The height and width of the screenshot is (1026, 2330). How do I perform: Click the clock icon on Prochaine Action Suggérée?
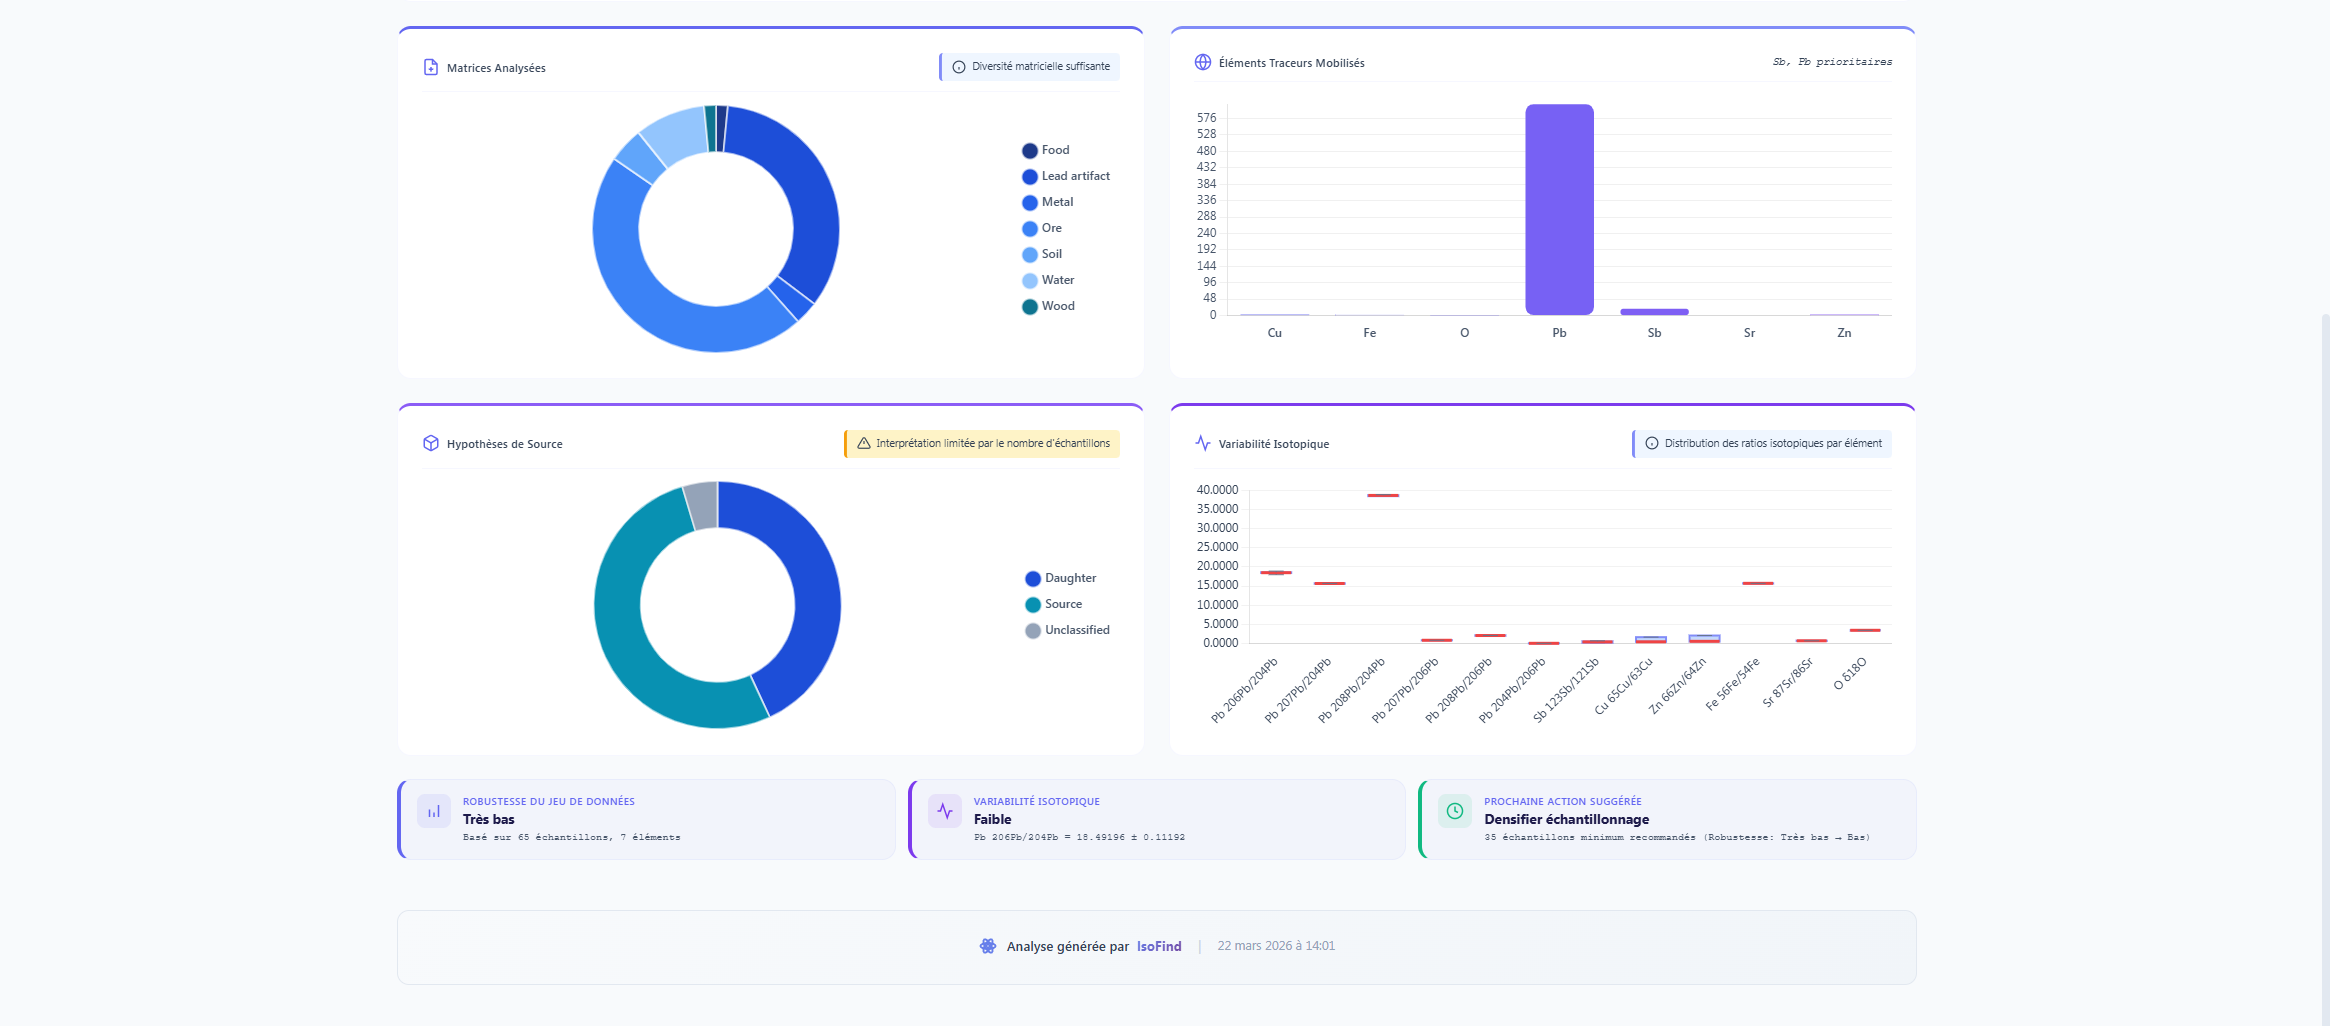click(1454, 811)
